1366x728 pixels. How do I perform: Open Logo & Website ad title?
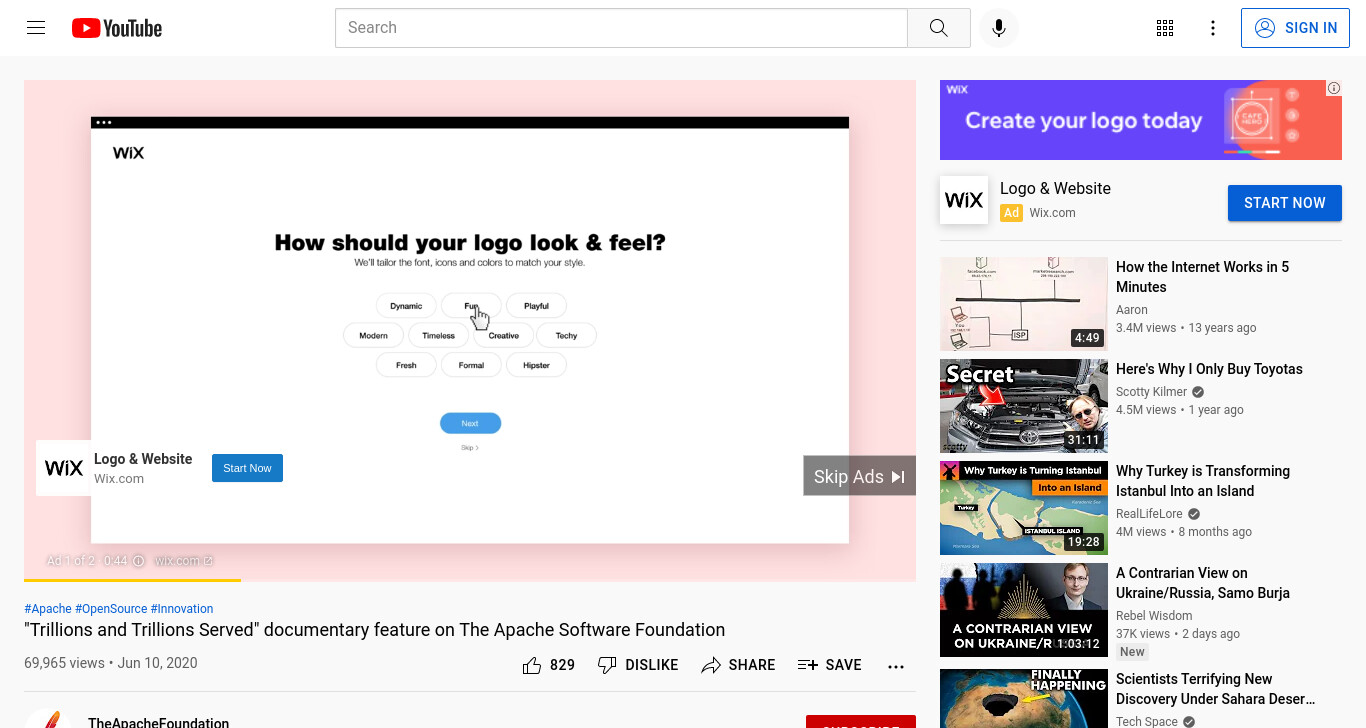pos(1055,188)
